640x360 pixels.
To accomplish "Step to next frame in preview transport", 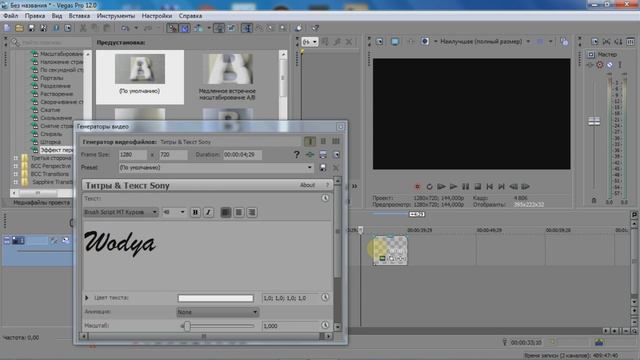I will click(525, 187).
